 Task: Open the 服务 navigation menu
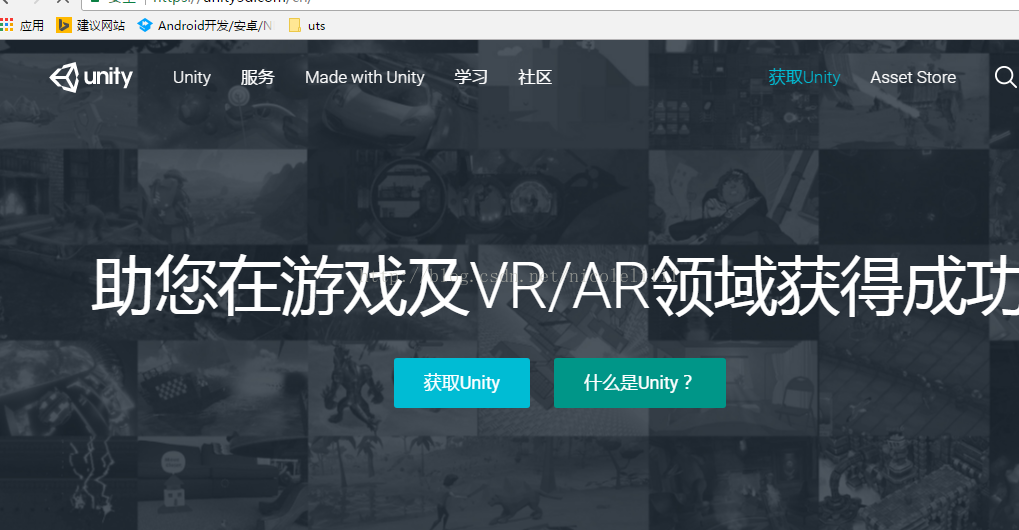click(x=257, y=77)
